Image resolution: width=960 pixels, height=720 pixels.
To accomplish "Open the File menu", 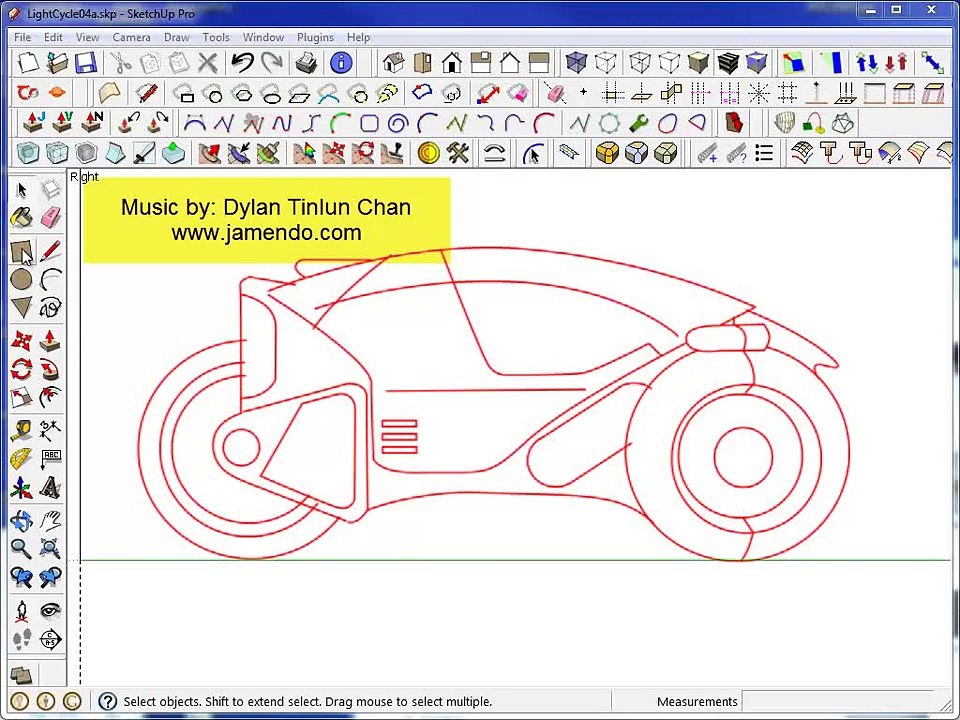I will (x=22, y=37).
